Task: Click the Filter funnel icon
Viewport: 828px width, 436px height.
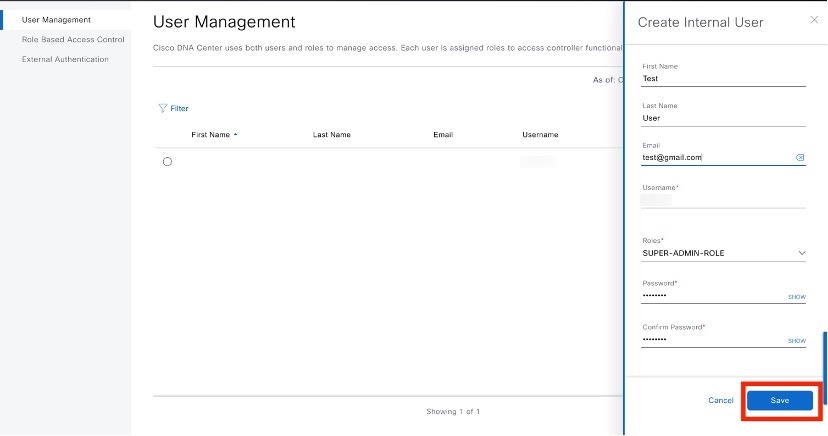Action: click(x=163, y=108)
